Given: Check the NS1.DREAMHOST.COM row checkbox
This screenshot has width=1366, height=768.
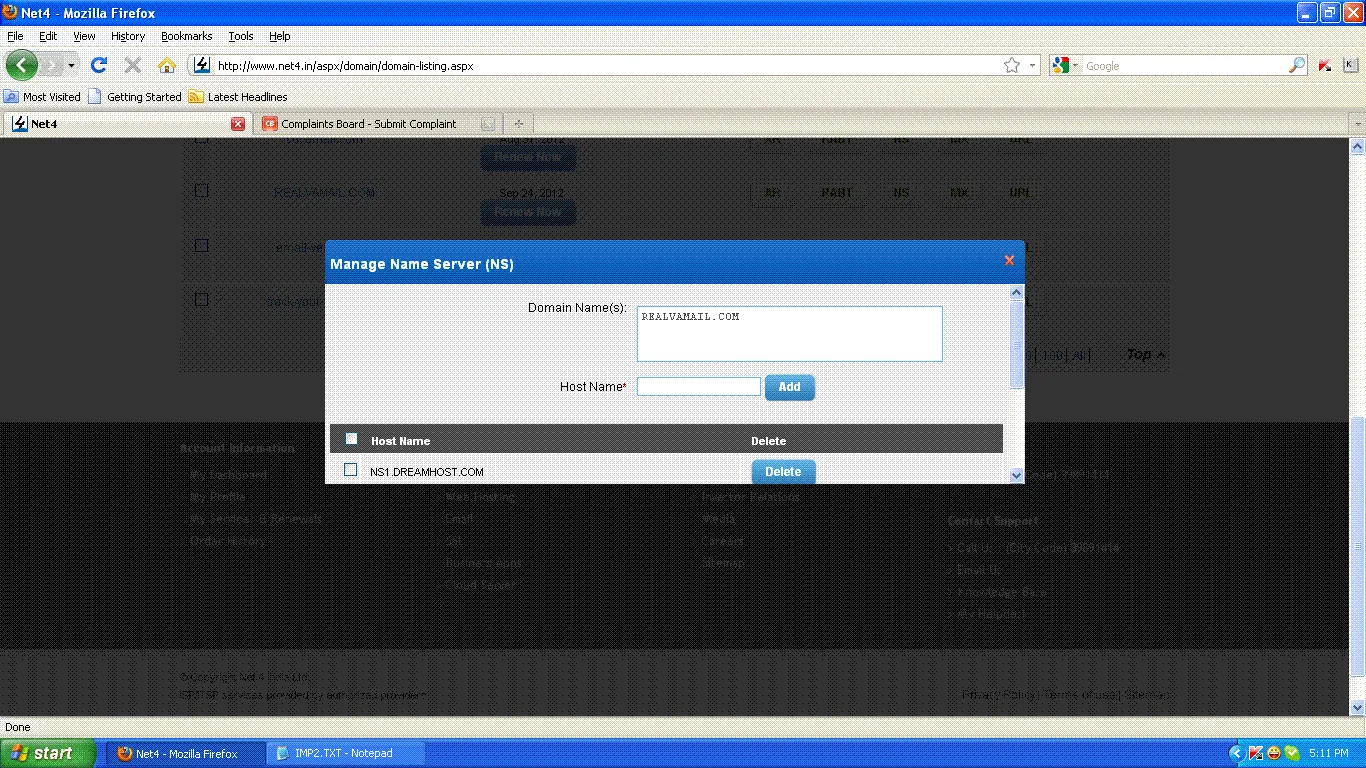Looking at the screenshot, I should point(350,469).
